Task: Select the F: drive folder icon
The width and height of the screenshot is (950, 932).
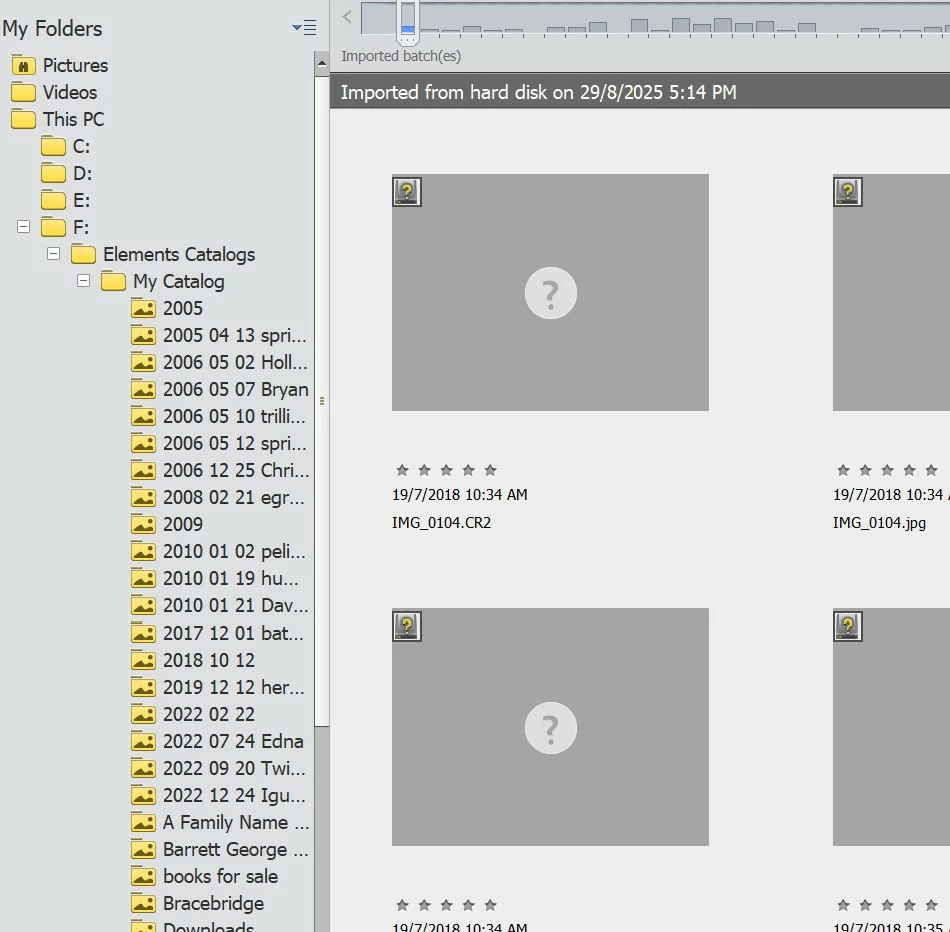Action: (53, 227)
